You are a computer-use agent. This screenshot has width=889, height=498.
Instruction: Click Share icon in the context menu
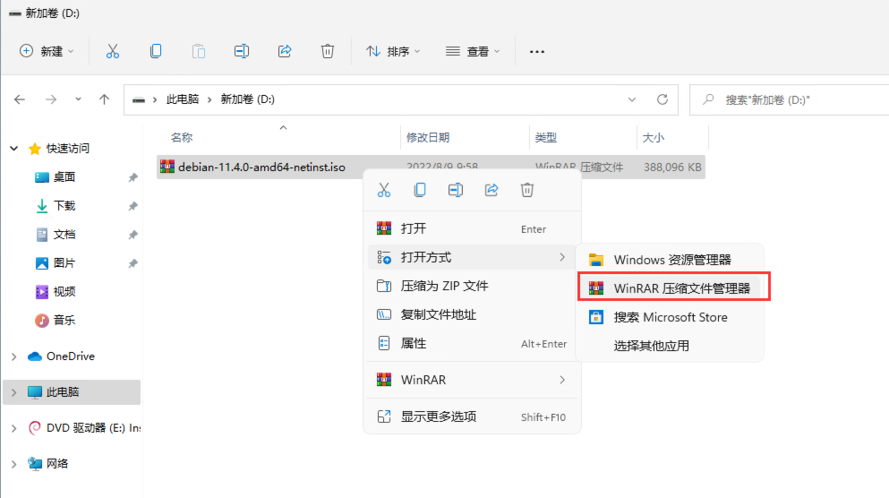coord(492,190)
